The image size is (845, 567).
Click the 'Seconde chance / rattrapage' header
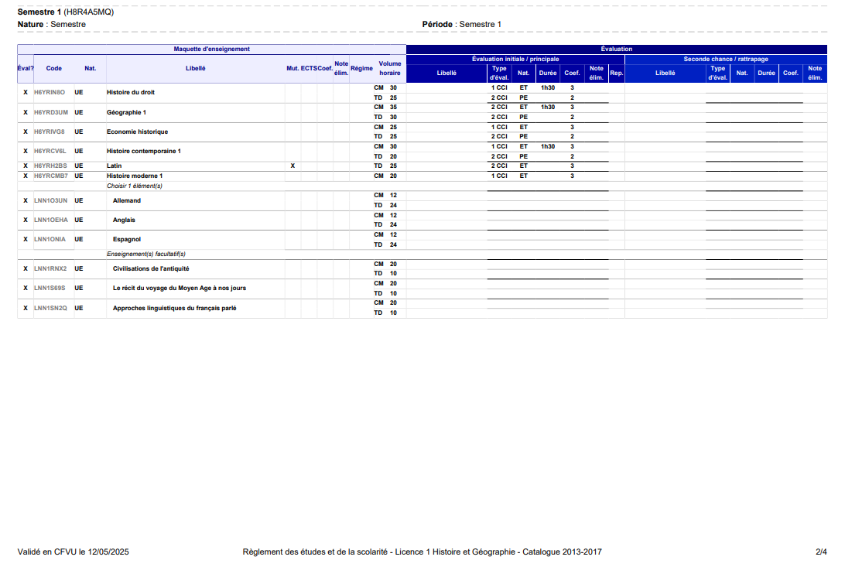(726, 59)
